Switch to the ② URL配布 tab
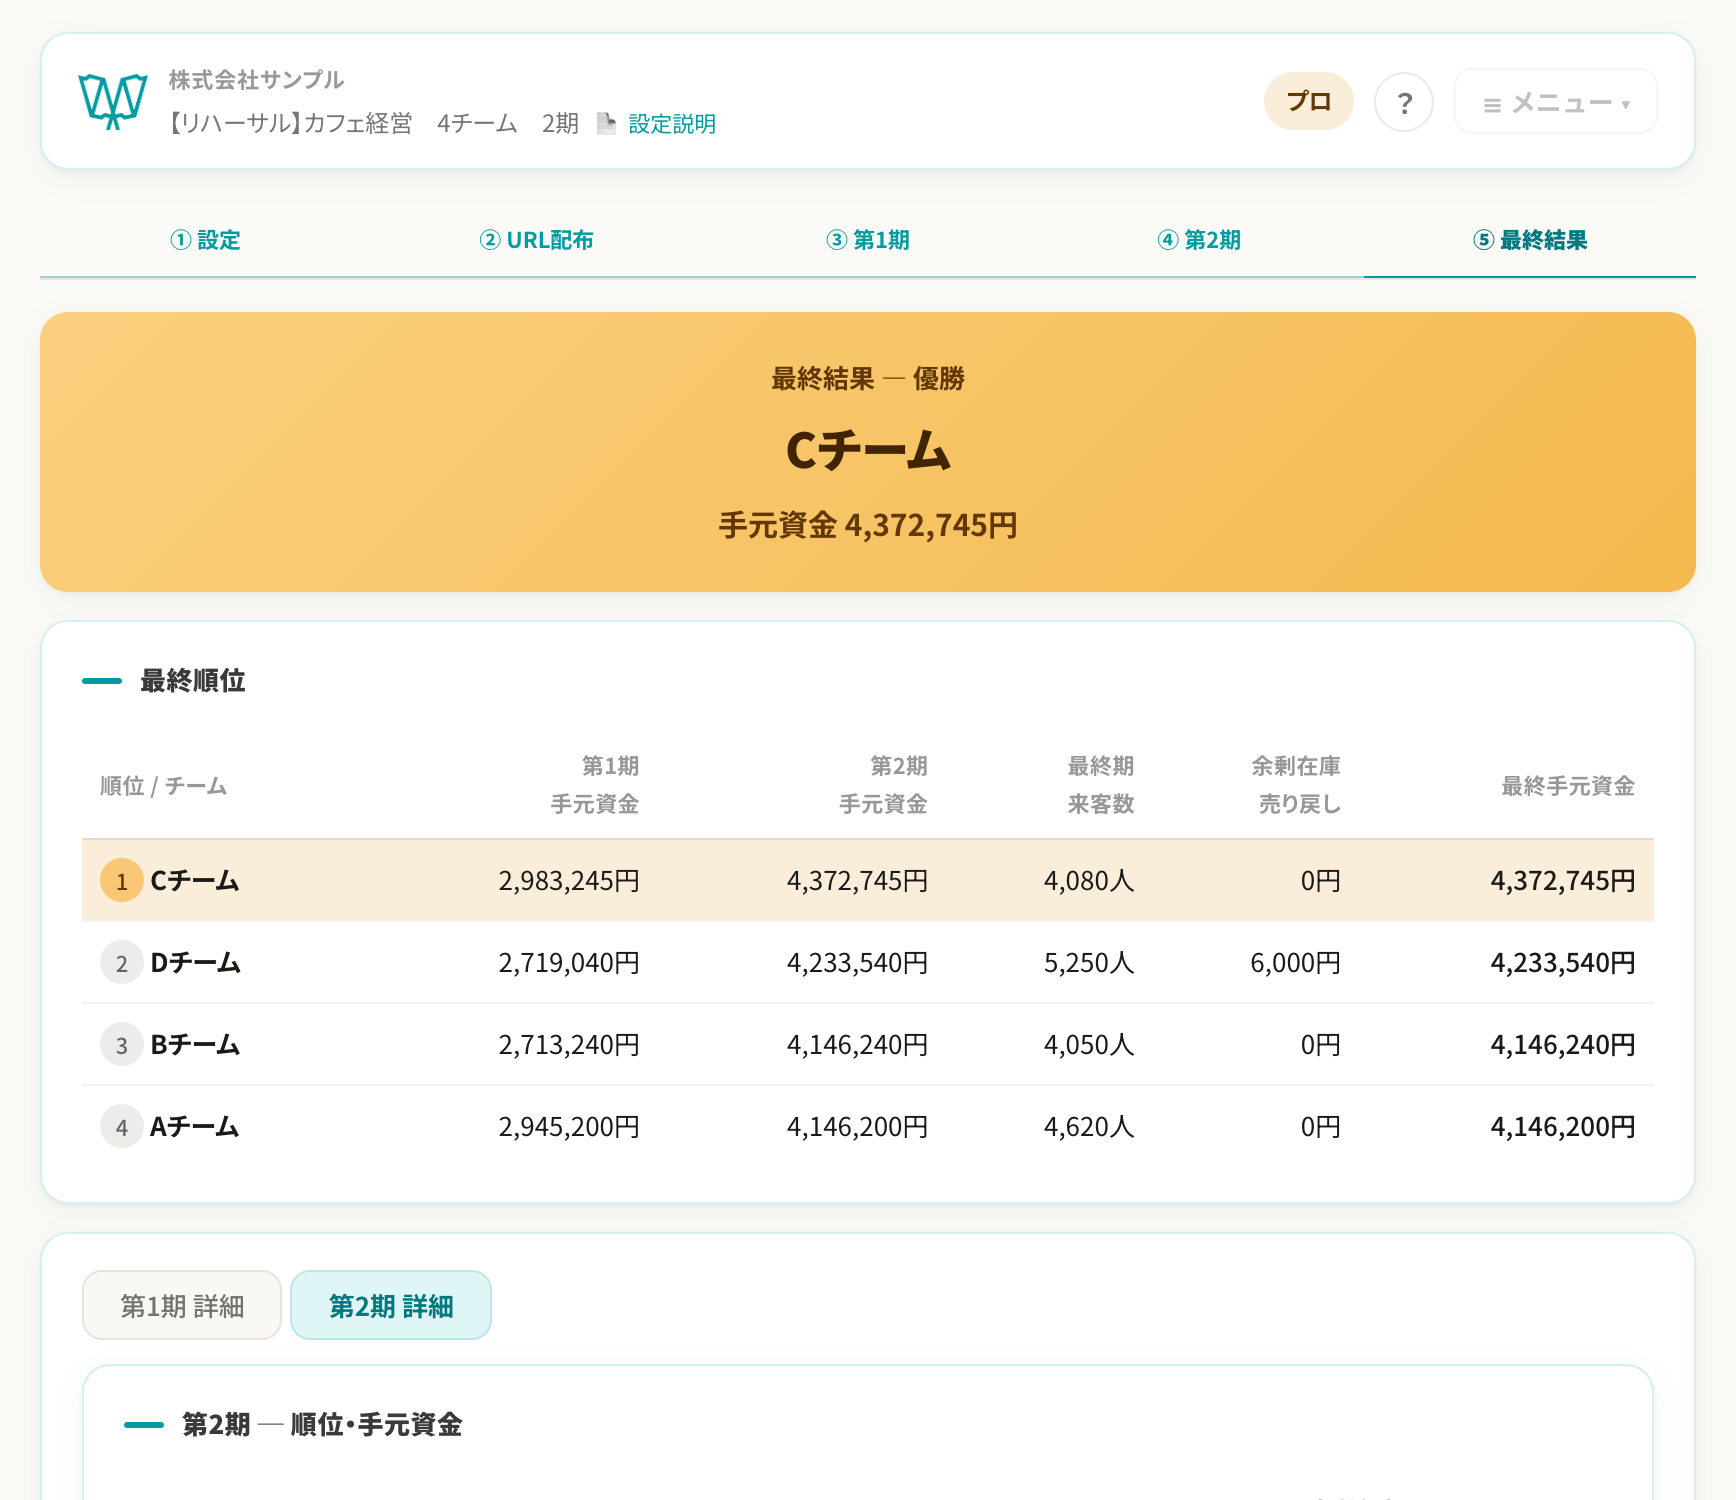Viewport: 1736px width, 1500px height. click(x=536, y=240)
